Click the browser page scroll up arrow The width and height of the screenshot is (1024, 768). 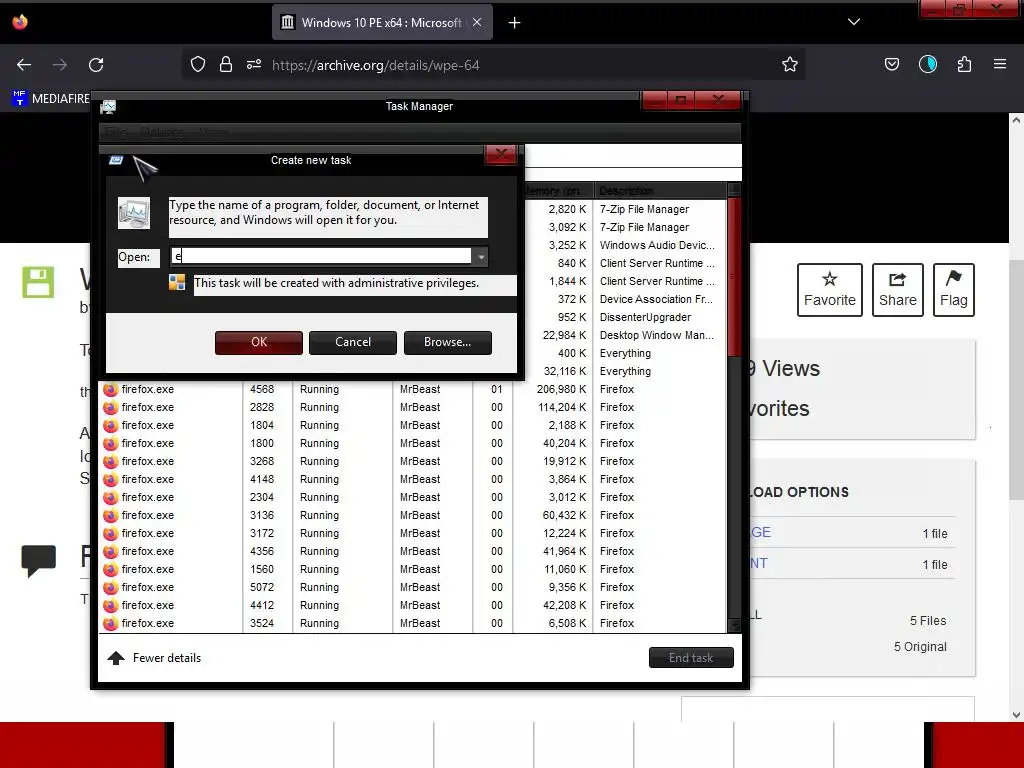click(1016, 120)
